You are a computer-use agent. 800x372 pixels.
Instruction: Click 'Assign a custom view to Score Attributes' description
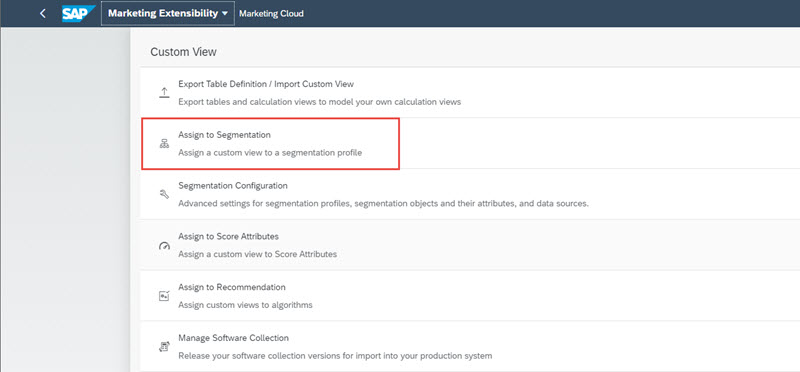click(258, 254)
